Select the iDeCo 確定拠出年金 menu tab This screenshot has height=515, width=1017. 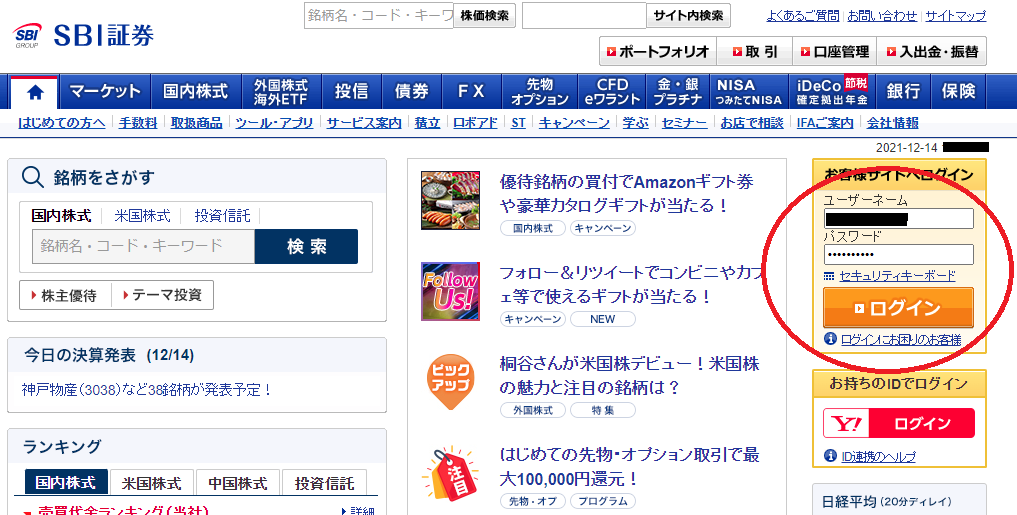pos(832,91)
